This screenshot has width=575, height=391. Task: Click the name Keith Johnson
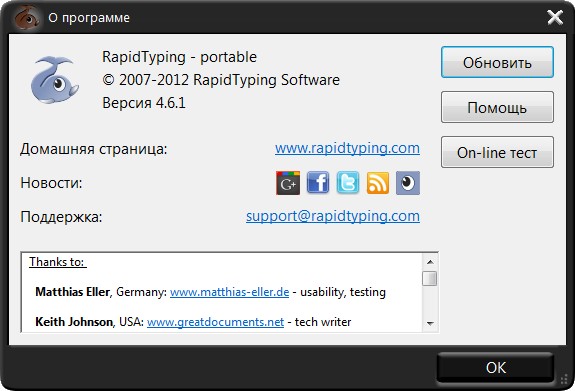pos(74,322)
